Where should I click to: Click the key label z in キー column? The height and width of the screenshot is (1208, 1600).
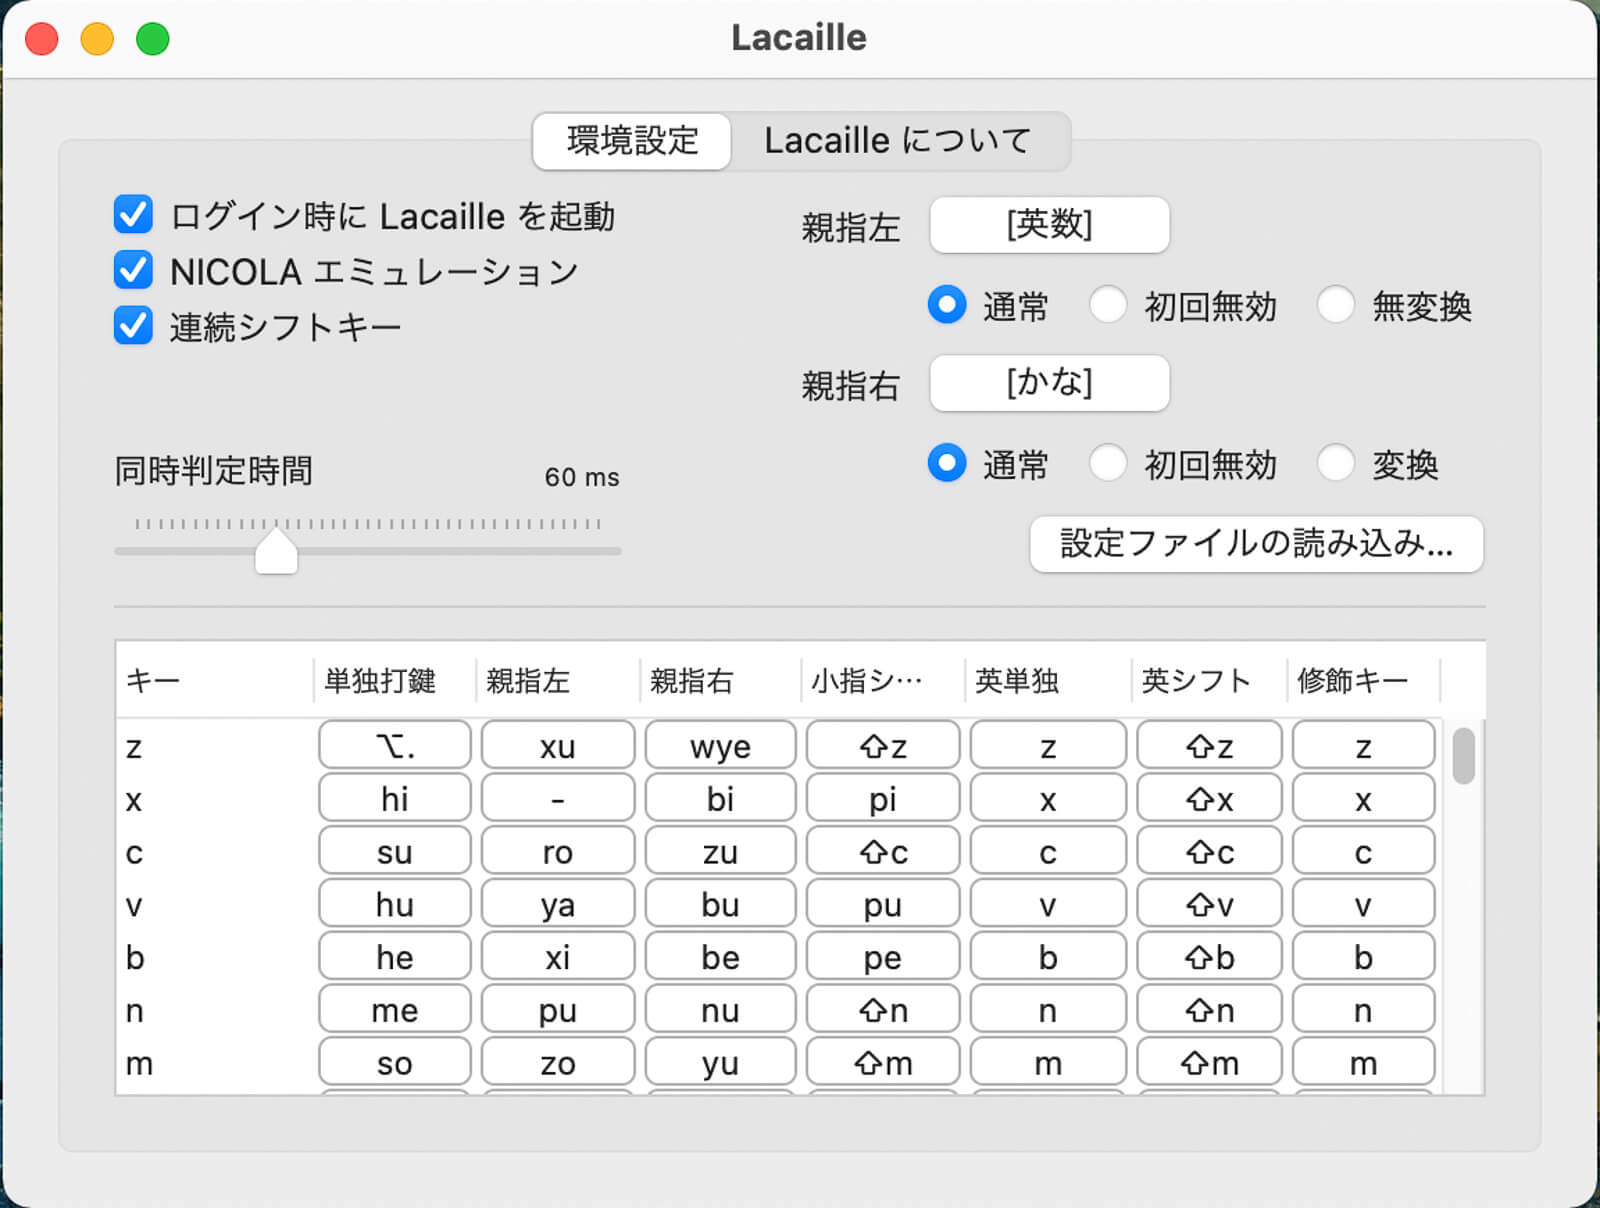134,747
